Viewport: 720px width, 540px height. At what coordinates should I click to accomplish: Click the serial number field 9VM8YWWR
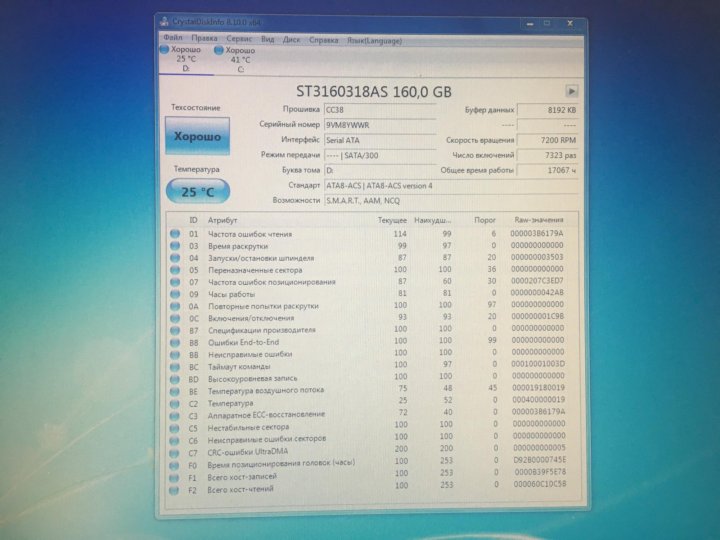(x=380, y=125)
